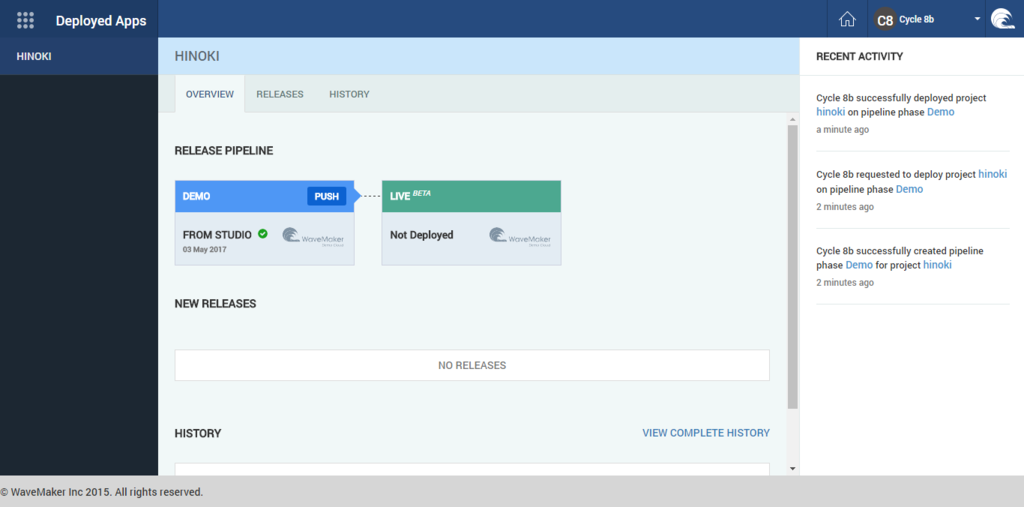Expand the Cycle 8b account dropdown arrow
The width and height of the screenshot is (1024, 507).
pyautogui.click(x=977, y=20)
